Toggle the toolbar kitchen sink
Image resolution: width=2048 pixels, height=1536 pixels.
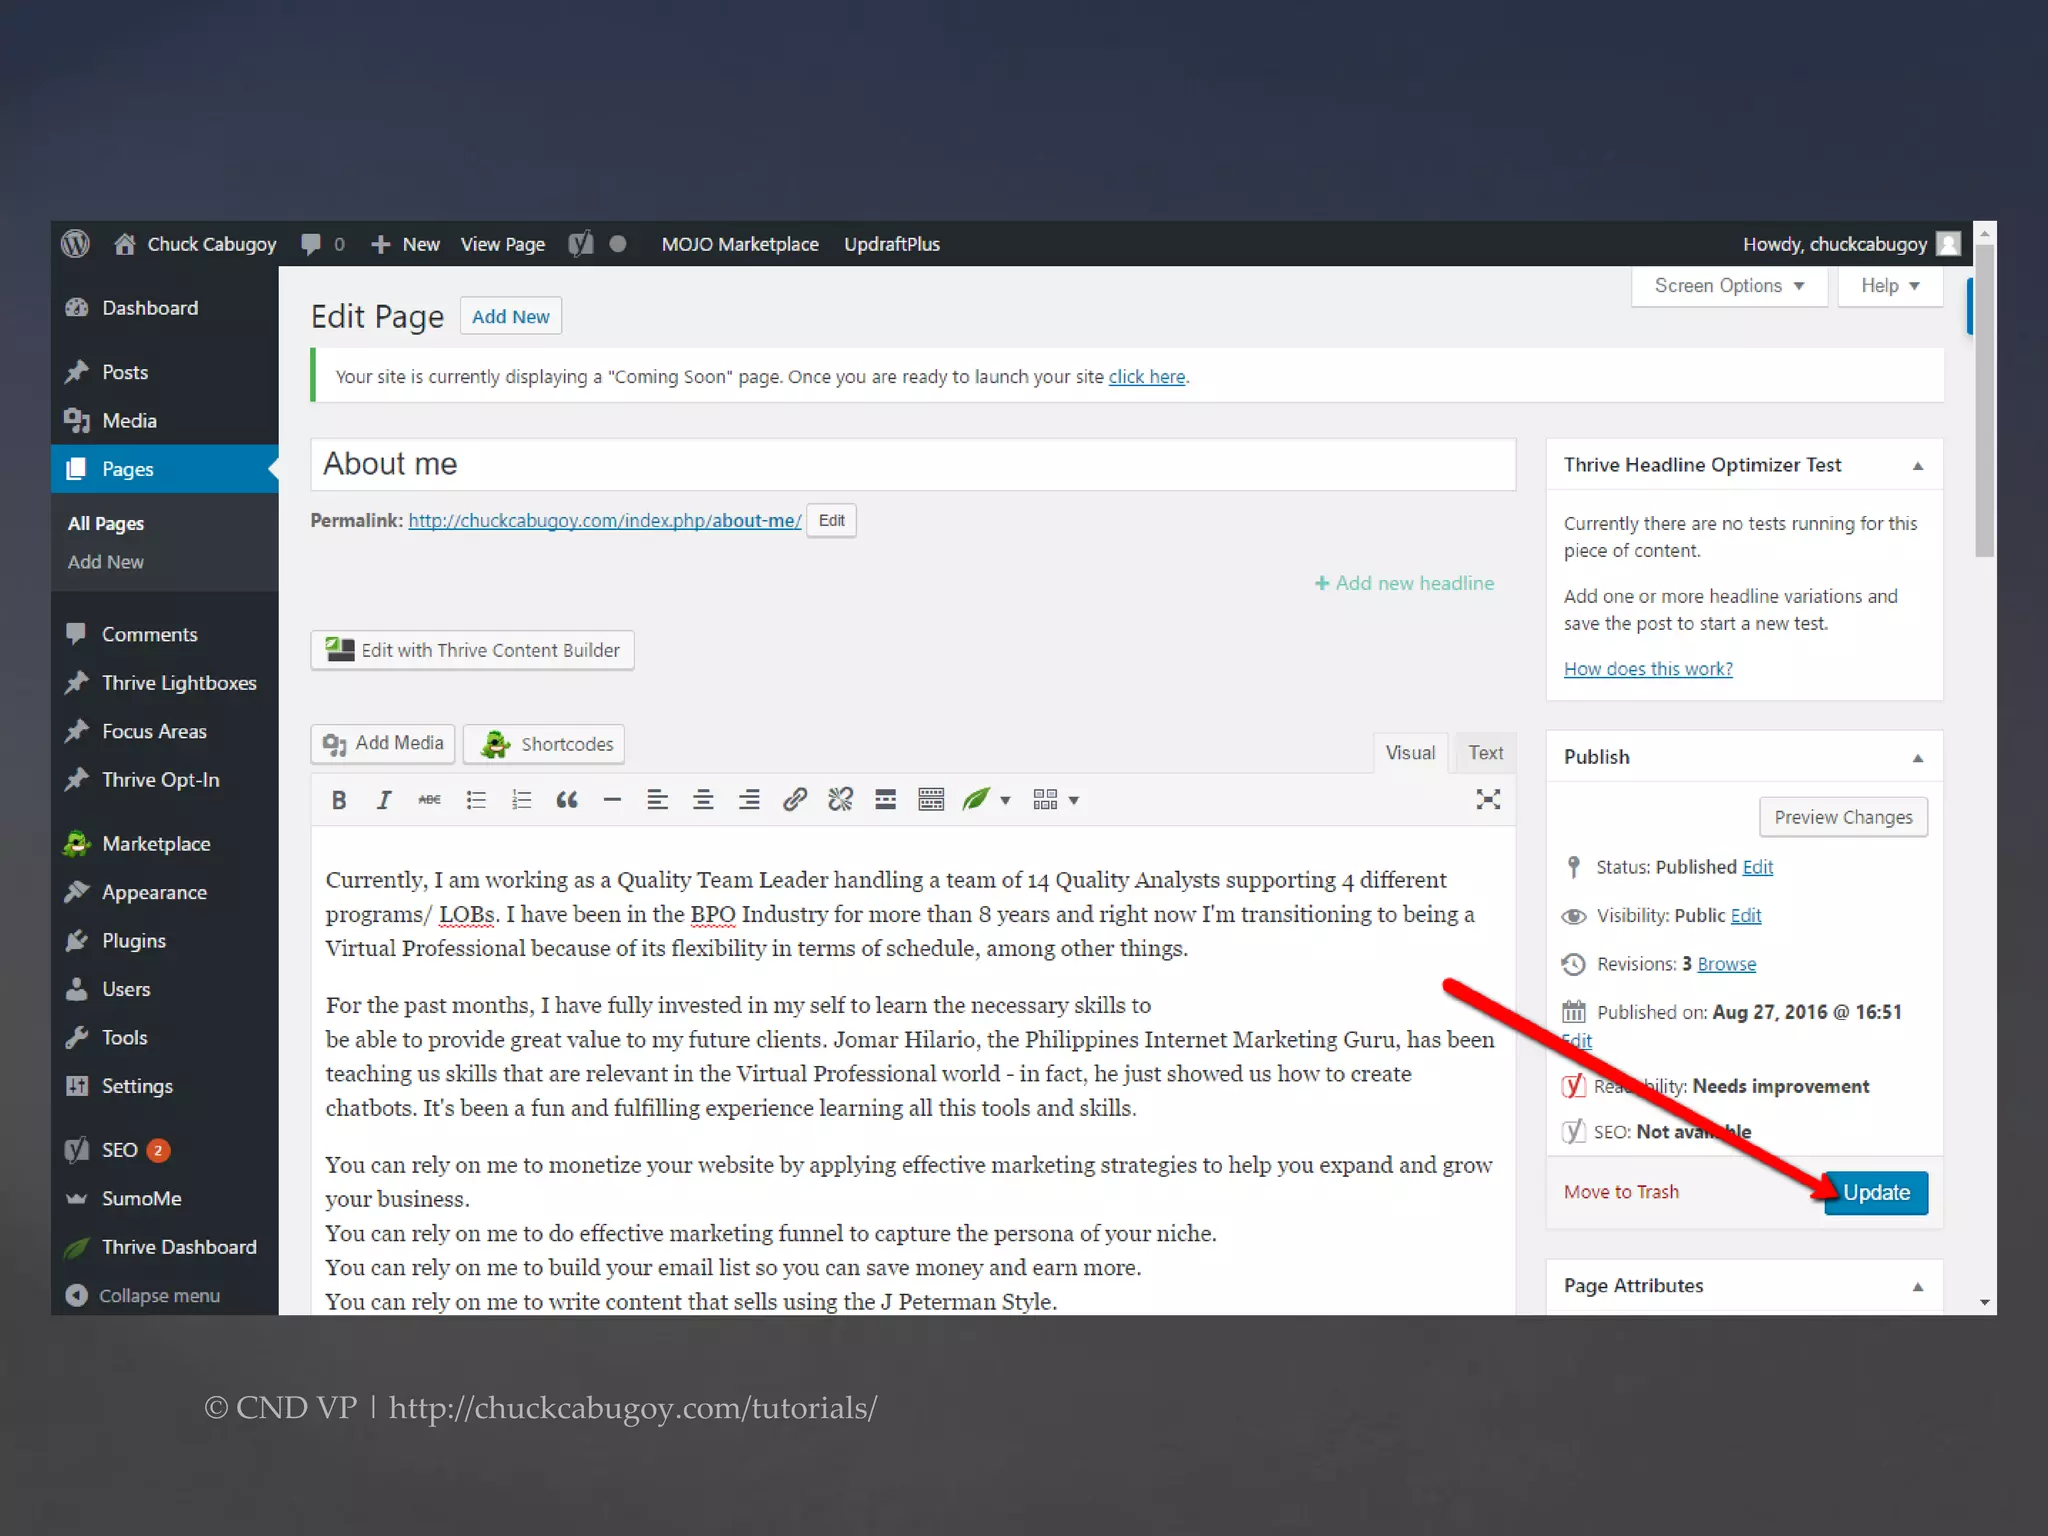coord(931,800)
